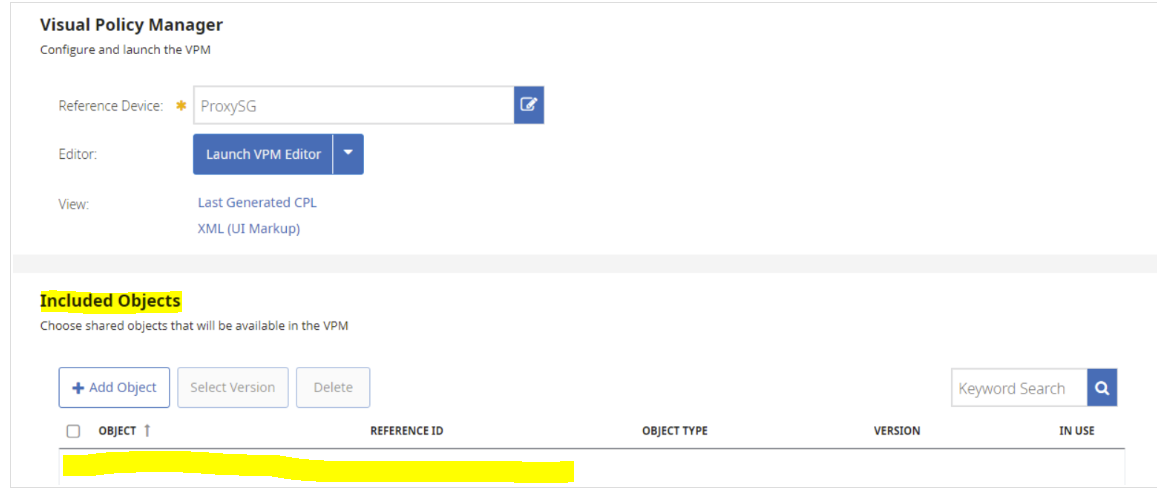
Task: Sort by the OBJECT TYPE column
Action: point(674,431)
